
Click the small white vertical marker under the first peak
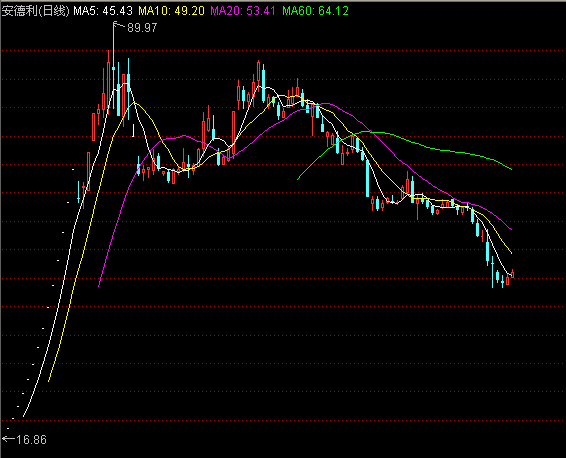click(134, 131)
